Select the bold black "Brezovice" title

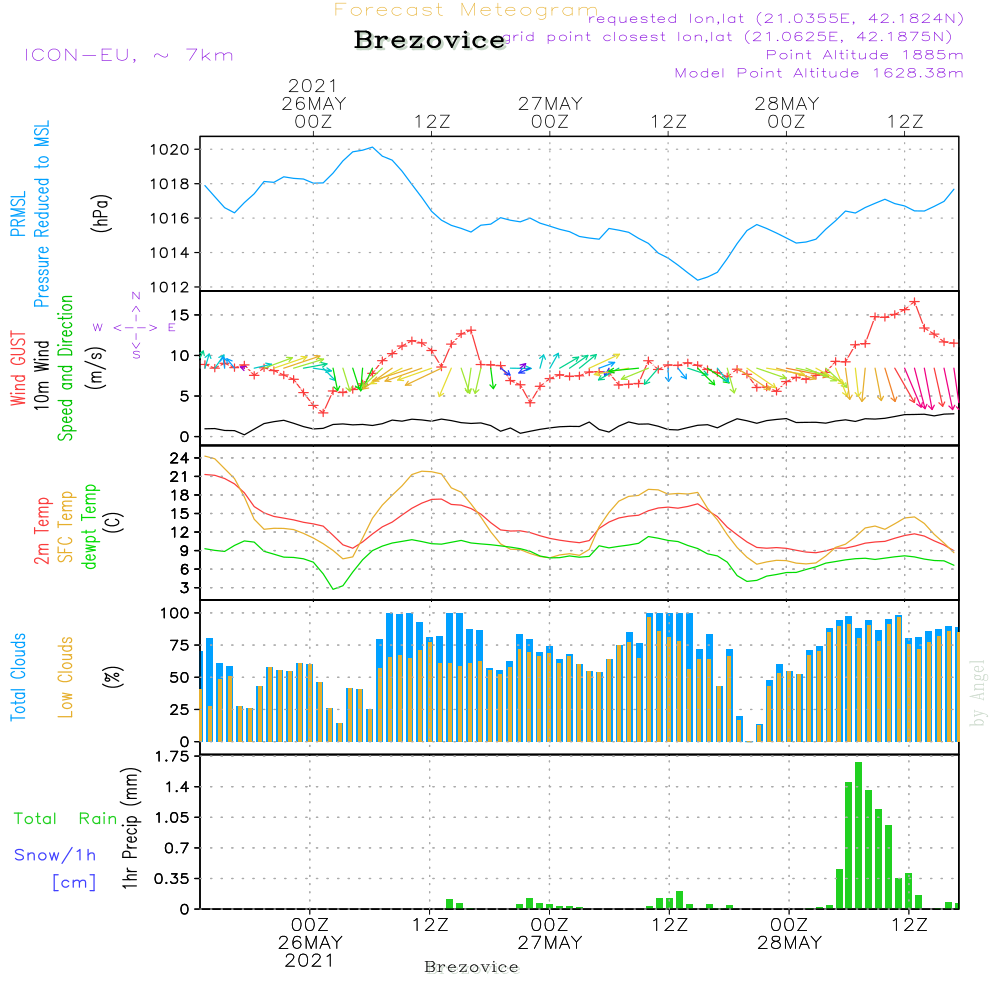pos(430,40)
